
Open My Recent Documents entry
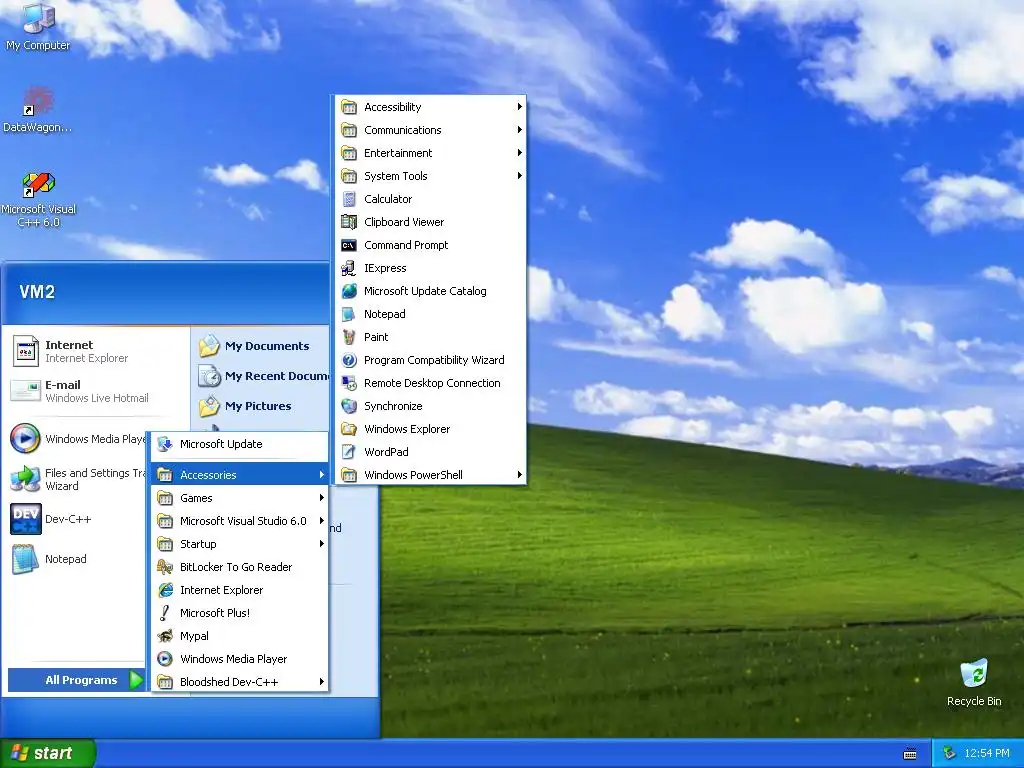263,376
